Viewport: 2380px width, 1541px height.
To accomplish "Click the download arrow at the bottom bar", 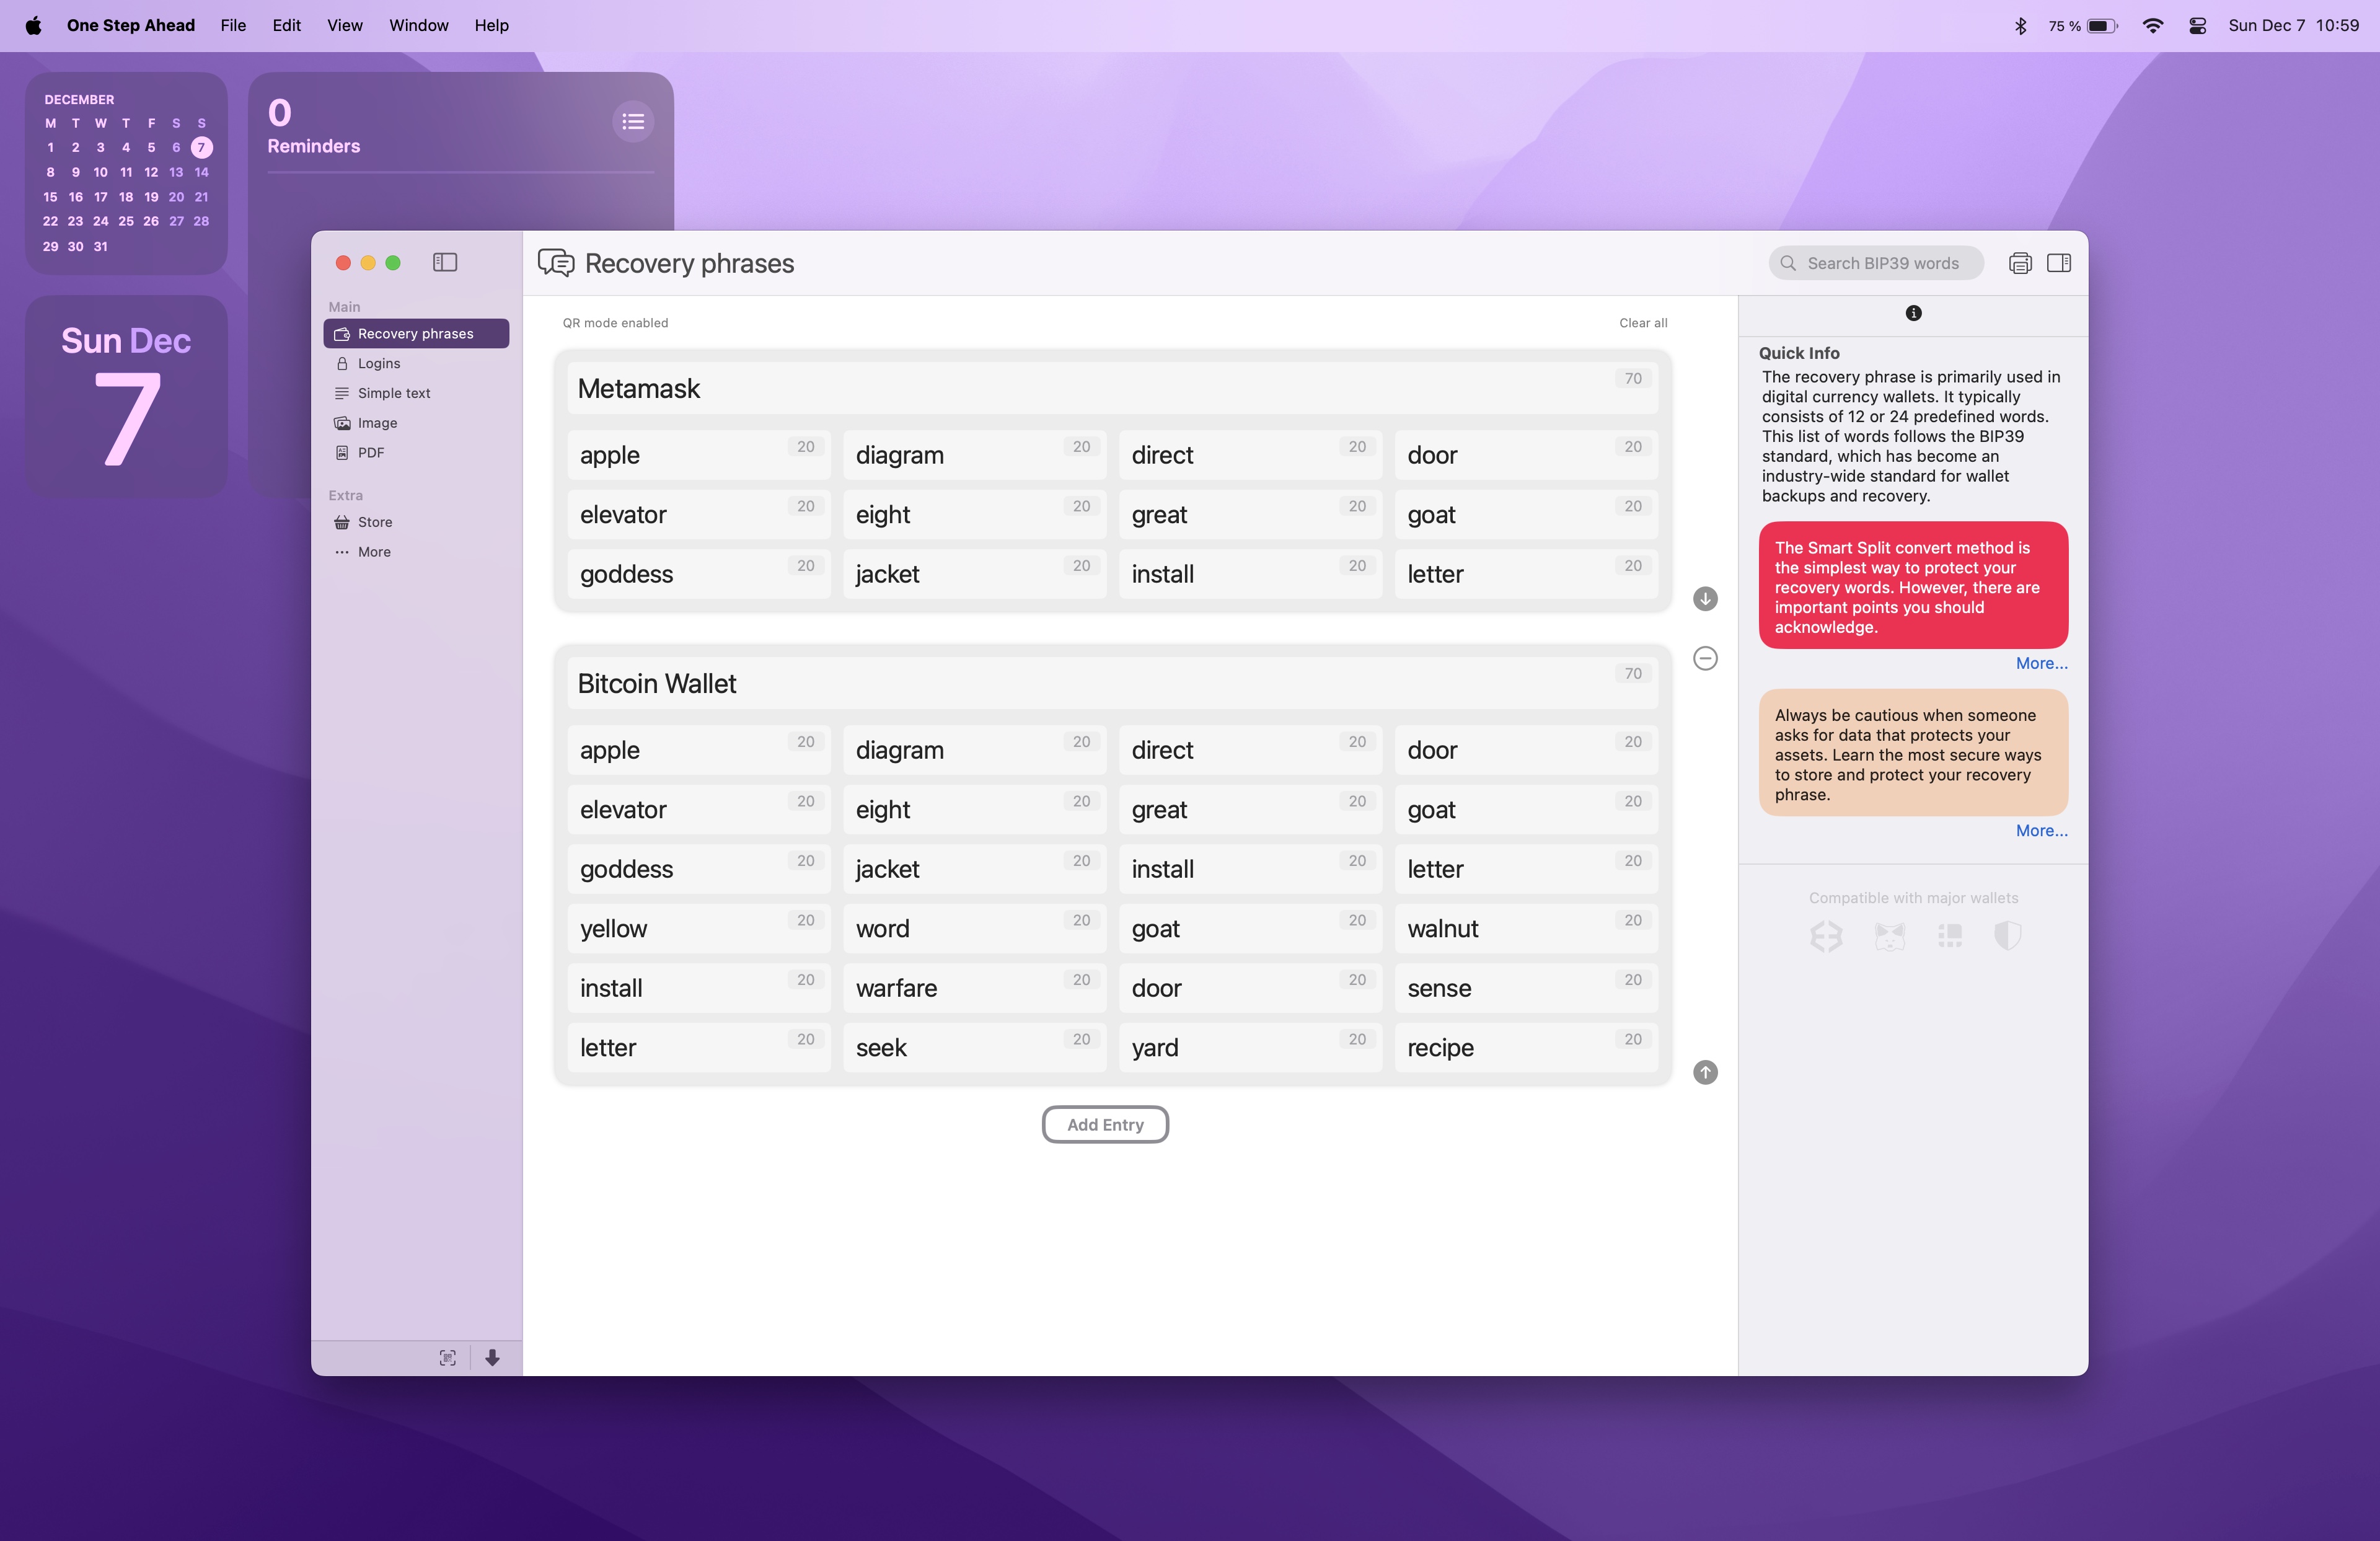I will point(492,1358).
